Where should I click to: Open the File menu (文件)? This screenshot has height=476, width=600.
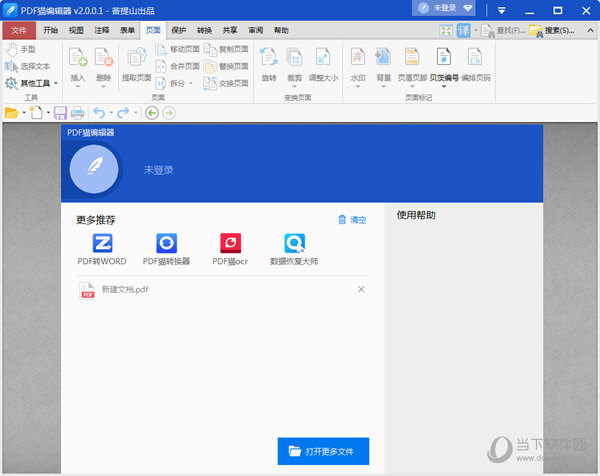click(x=19, y=30)
